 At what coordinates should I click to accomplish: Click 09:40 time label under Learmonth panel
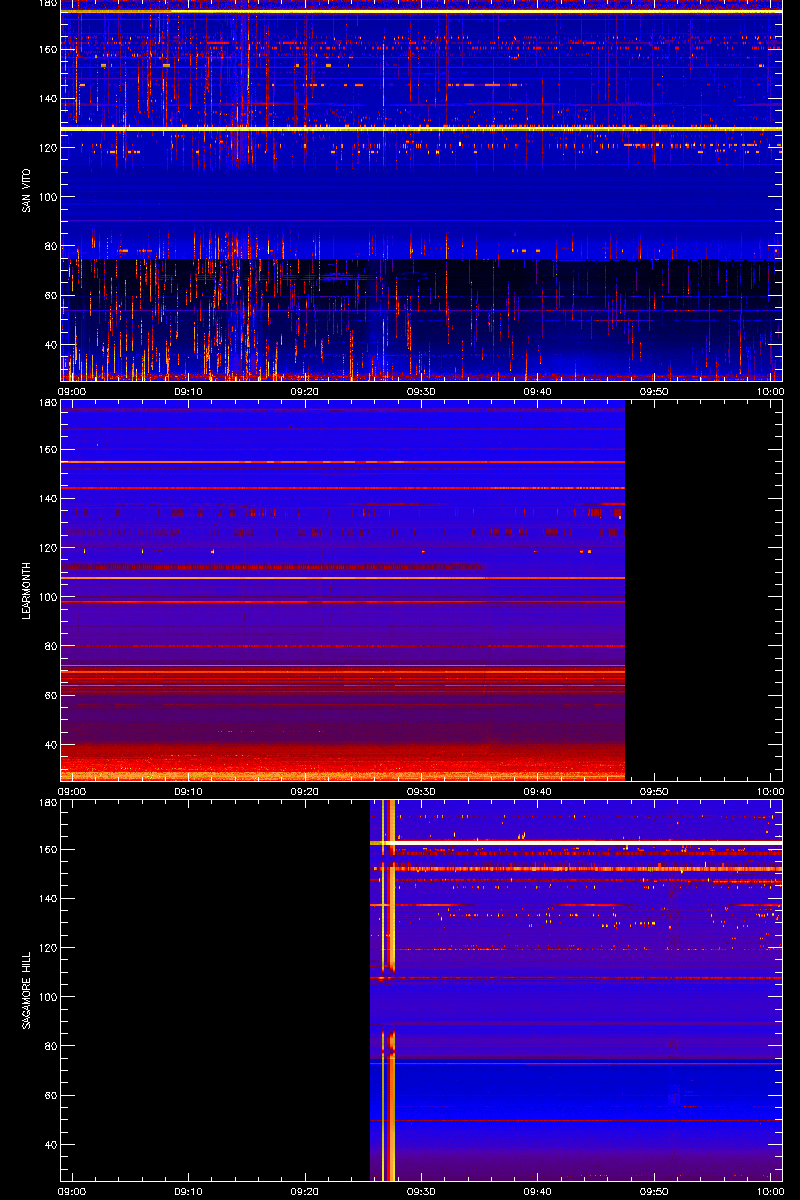(538, 791)
